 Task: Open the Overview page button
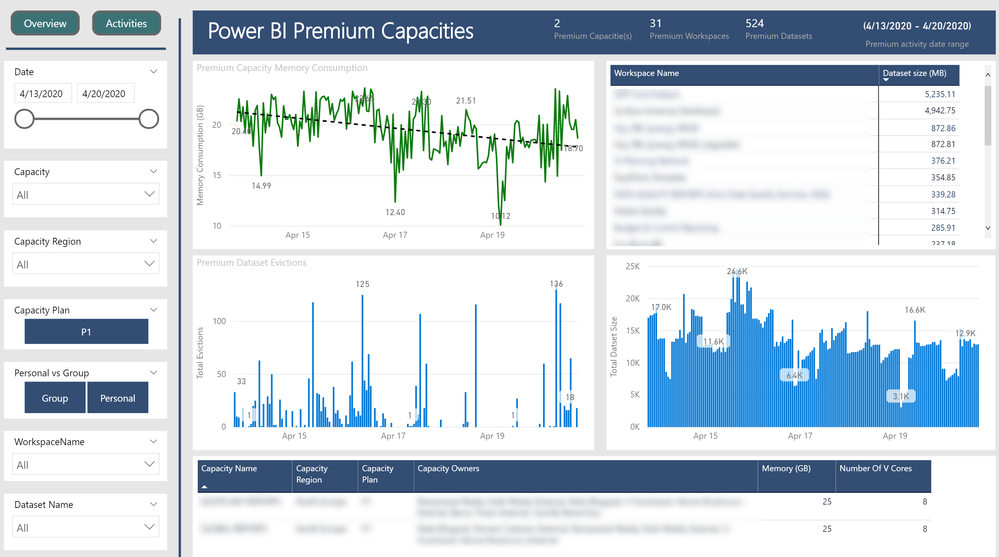[45, 24]
